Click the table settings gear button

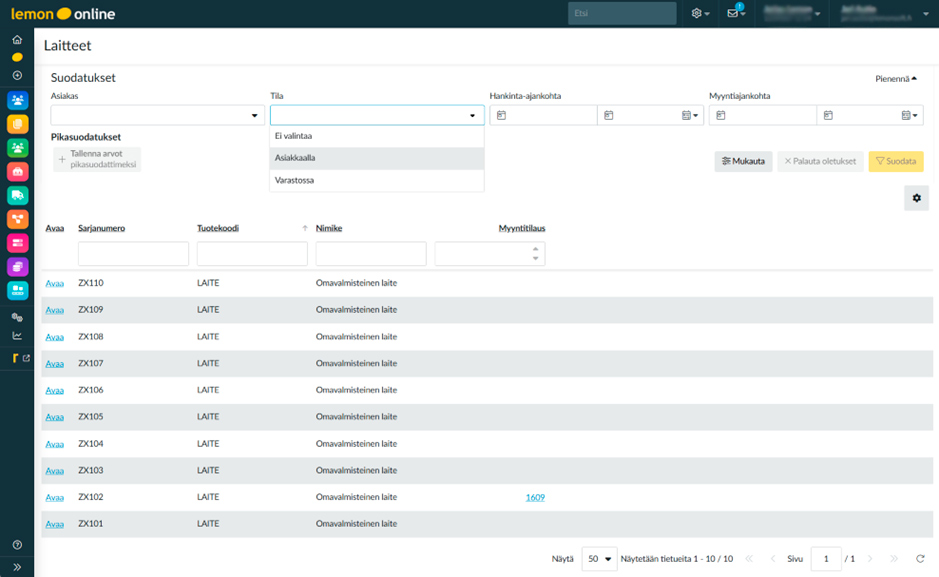coord(916,198)
